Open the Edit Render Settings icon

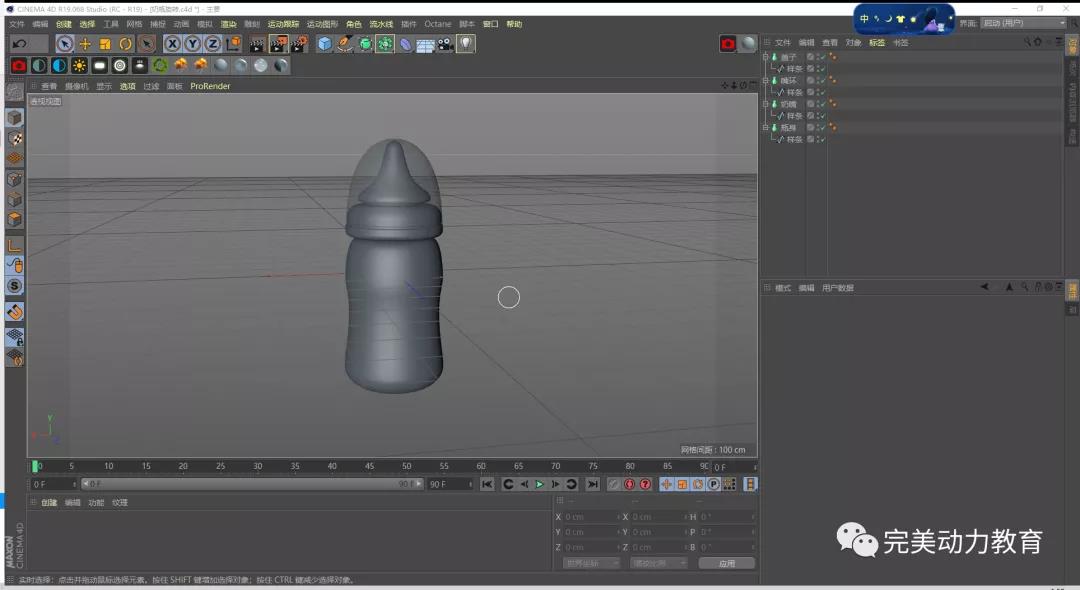pyautogui.click(x=299, y=44)
